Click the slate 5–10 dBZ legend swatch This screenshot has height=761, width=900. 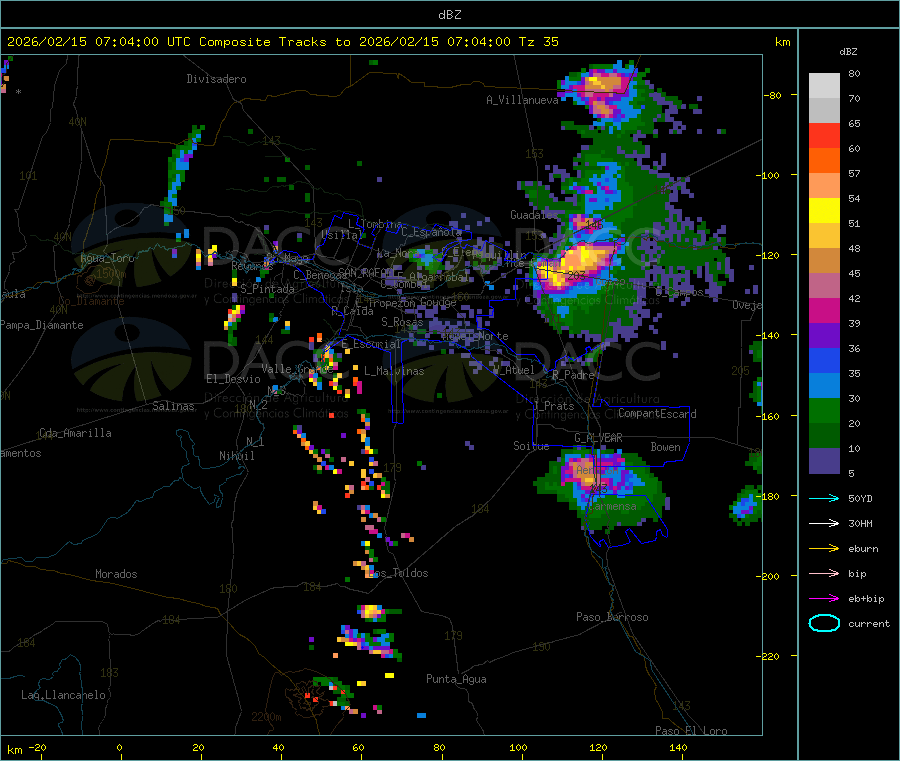click(824, 461)
